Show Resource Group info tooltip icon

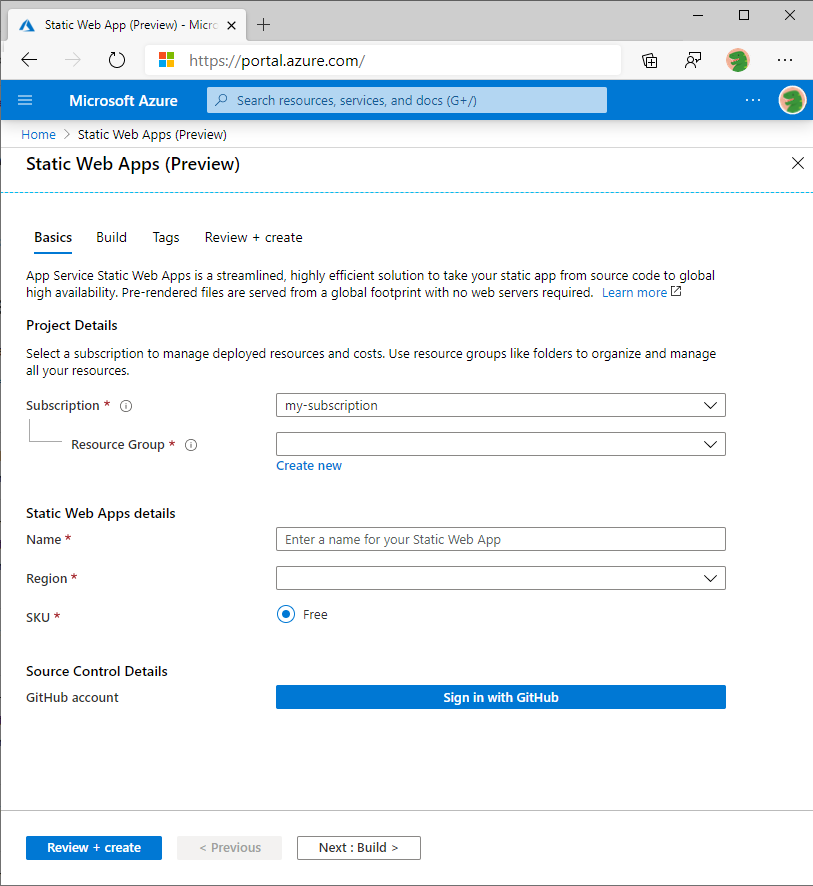click(x=192, y=445)
